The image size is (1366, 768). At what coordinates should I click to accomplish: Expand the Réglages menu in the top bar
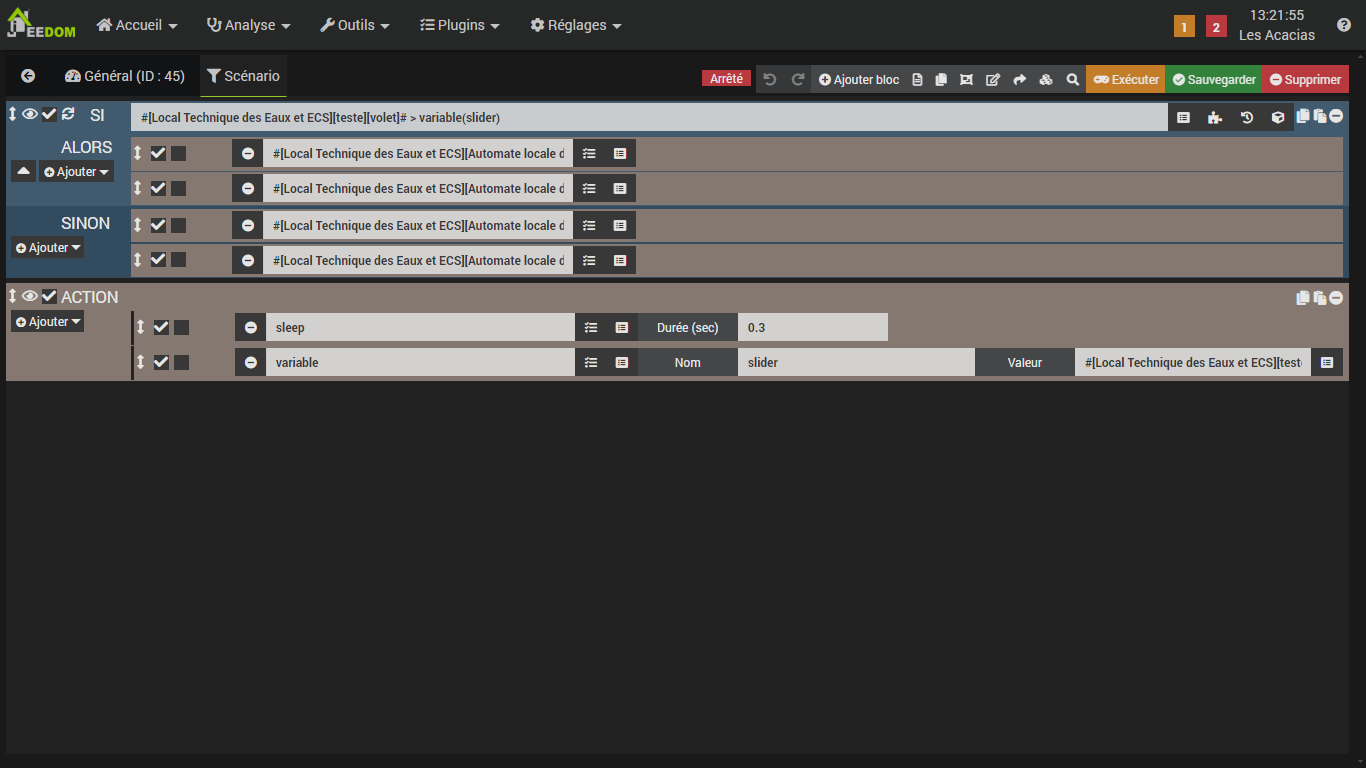(x=575, y=25)
